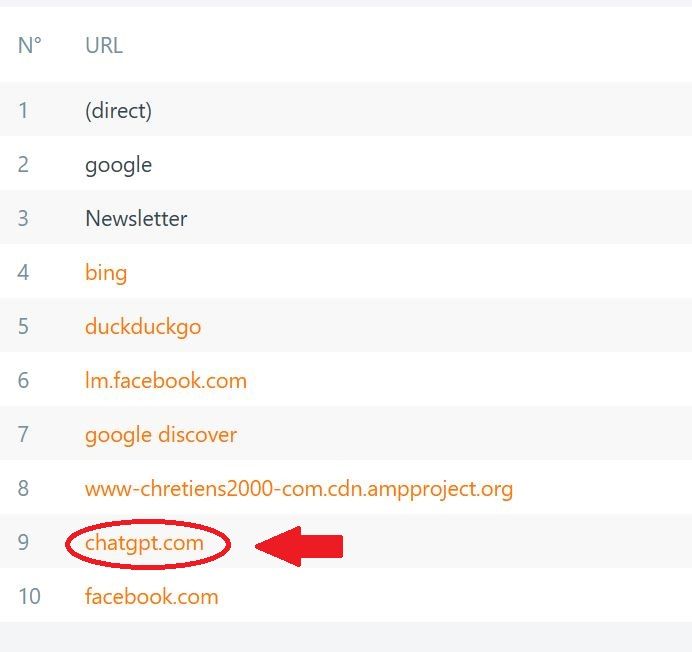Open the chatgpt.com referrer link
The height and width of the screenshot is (652, 692).
(144, 543)
